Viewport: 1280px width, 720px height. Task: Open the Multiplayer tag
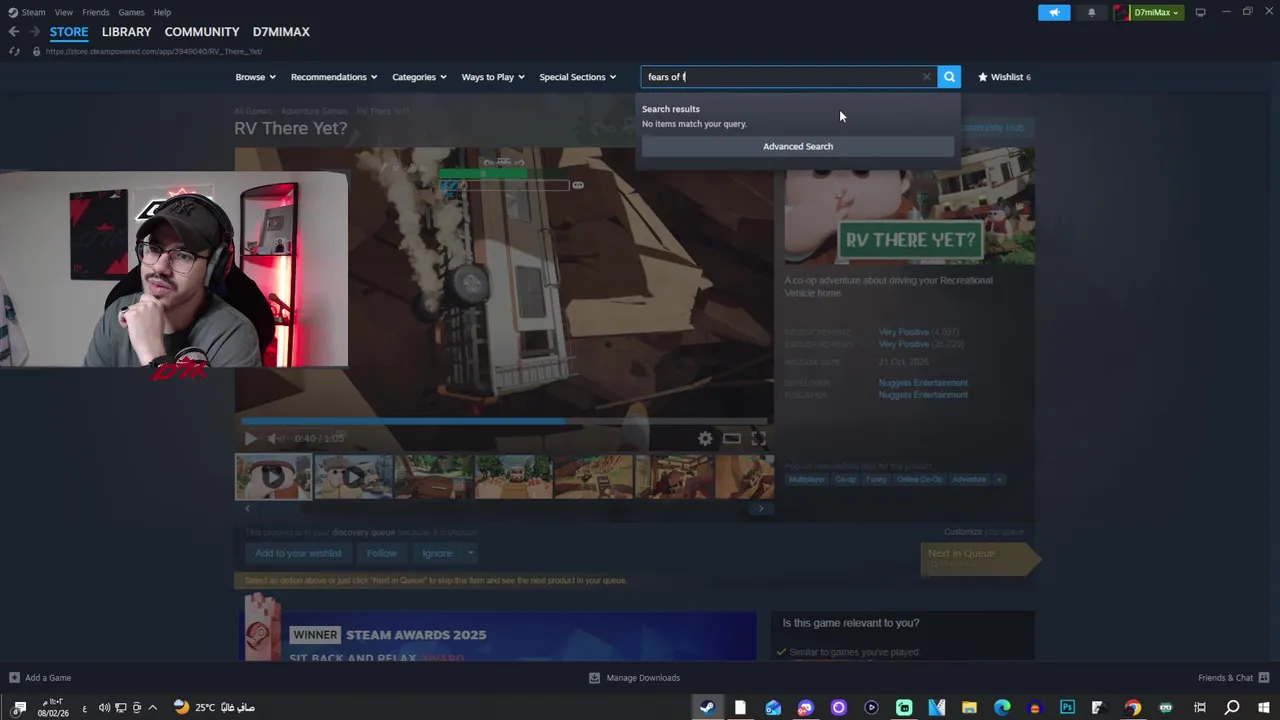[x=807, y=479]
